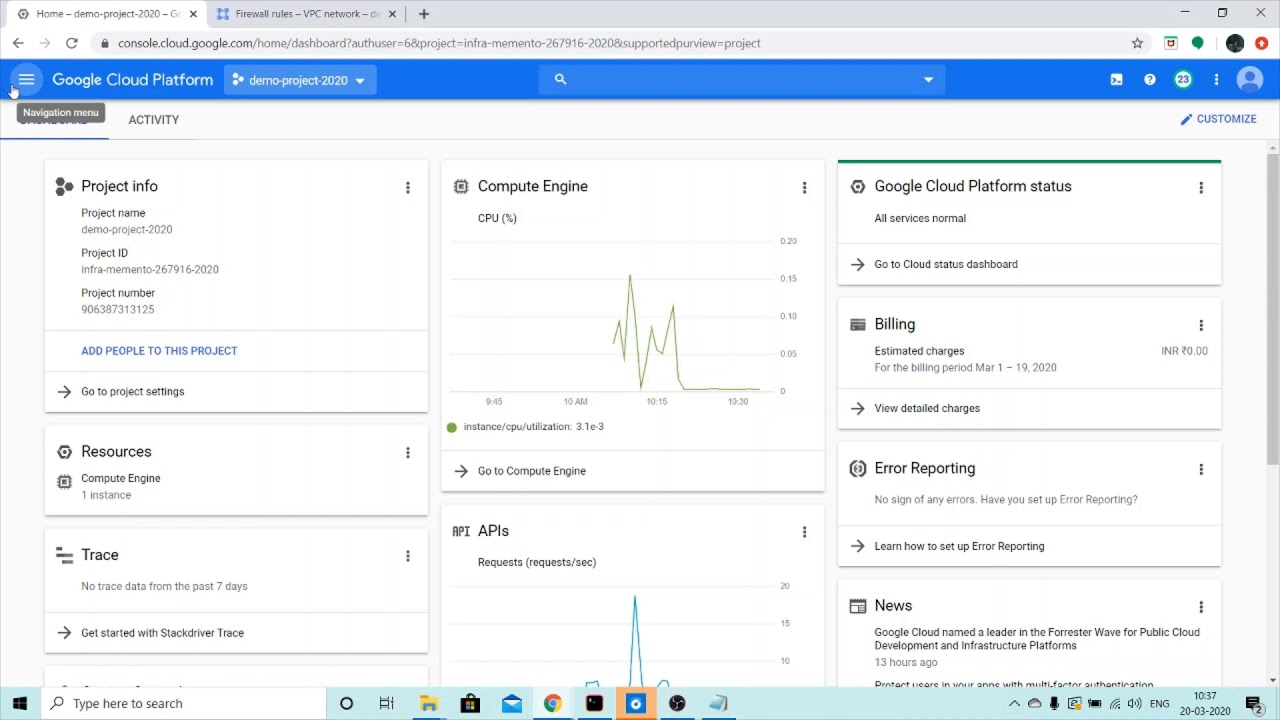Click the Customize button
The width and height of the screenshot is (1280, 720).
click(1218, 119)
